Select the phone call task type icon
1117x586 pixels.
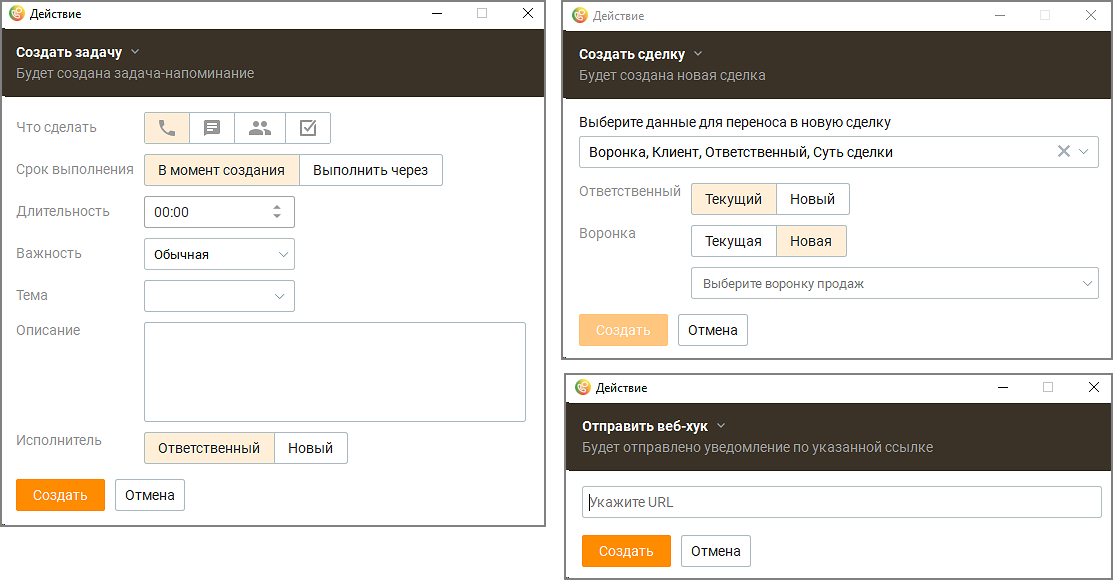click(x=167, y=128)
